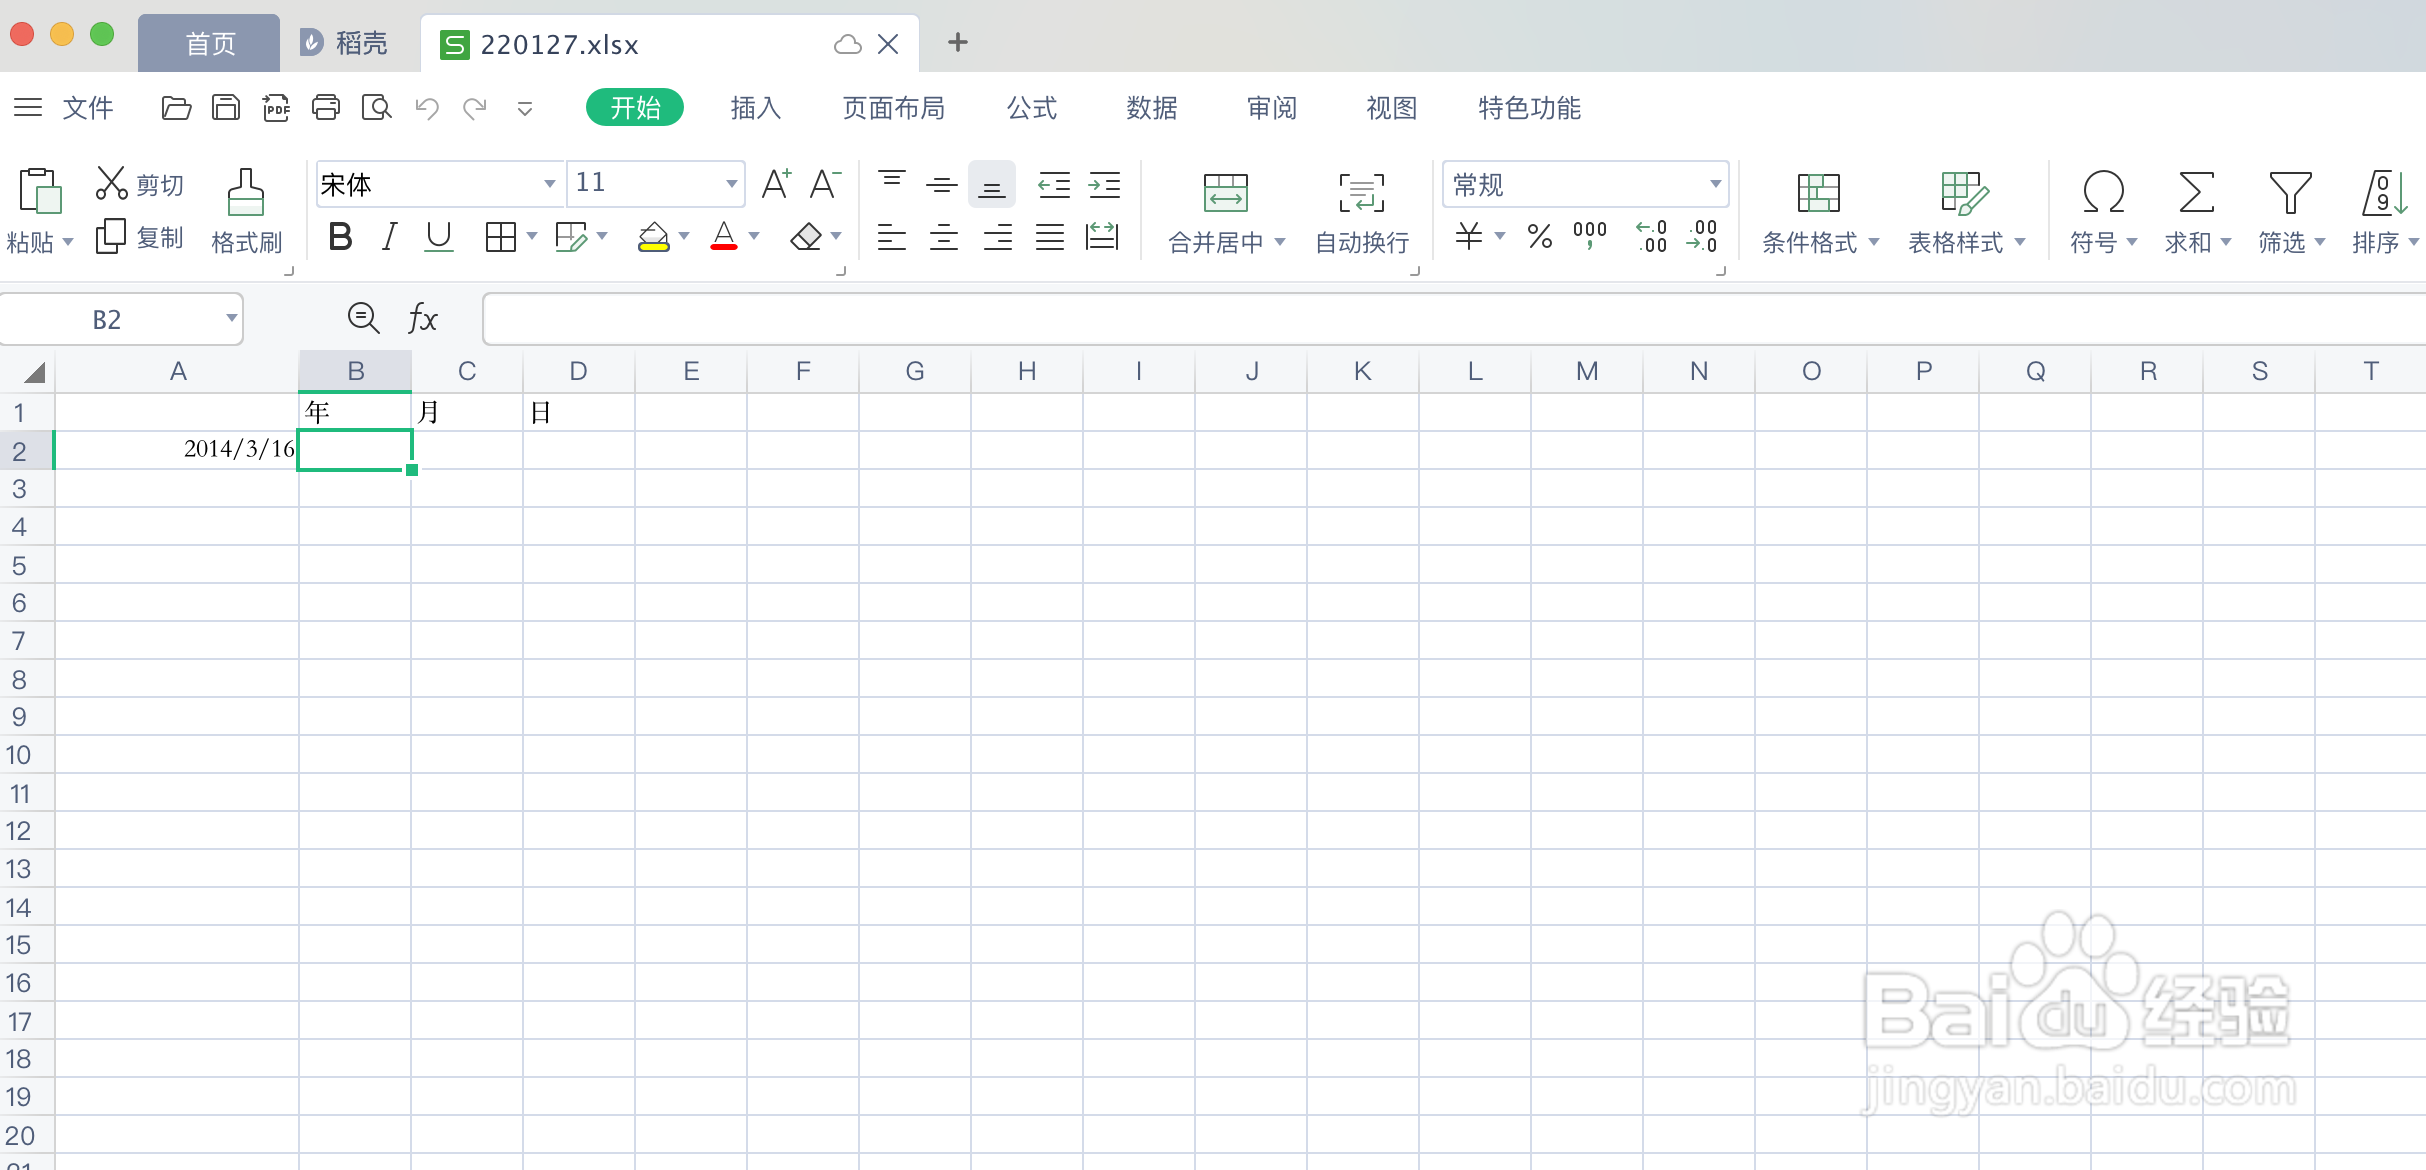Apply currency format to selection

[1467, 237]
